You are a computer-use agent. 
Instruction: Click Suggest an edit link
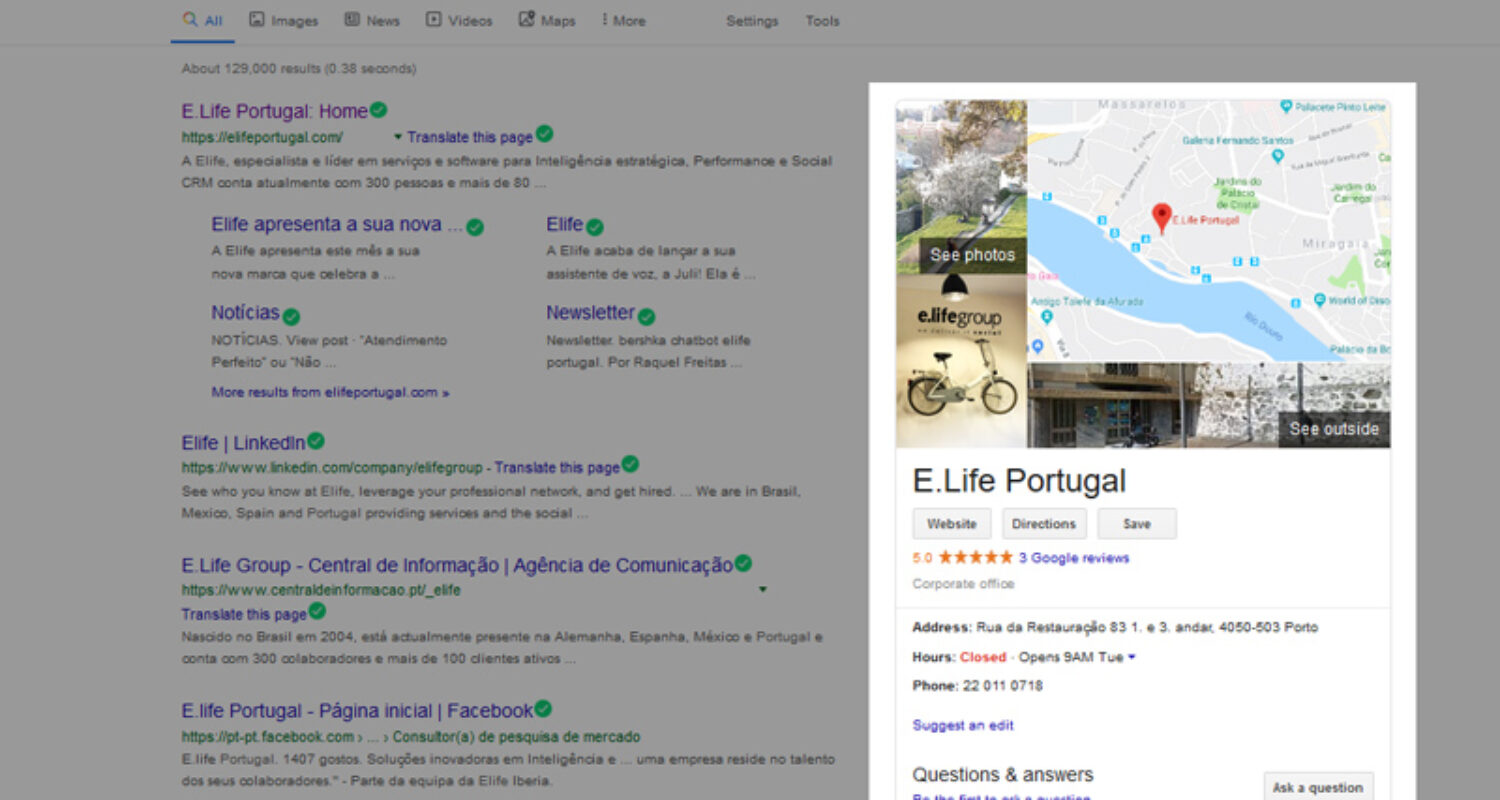coord(963,725)
